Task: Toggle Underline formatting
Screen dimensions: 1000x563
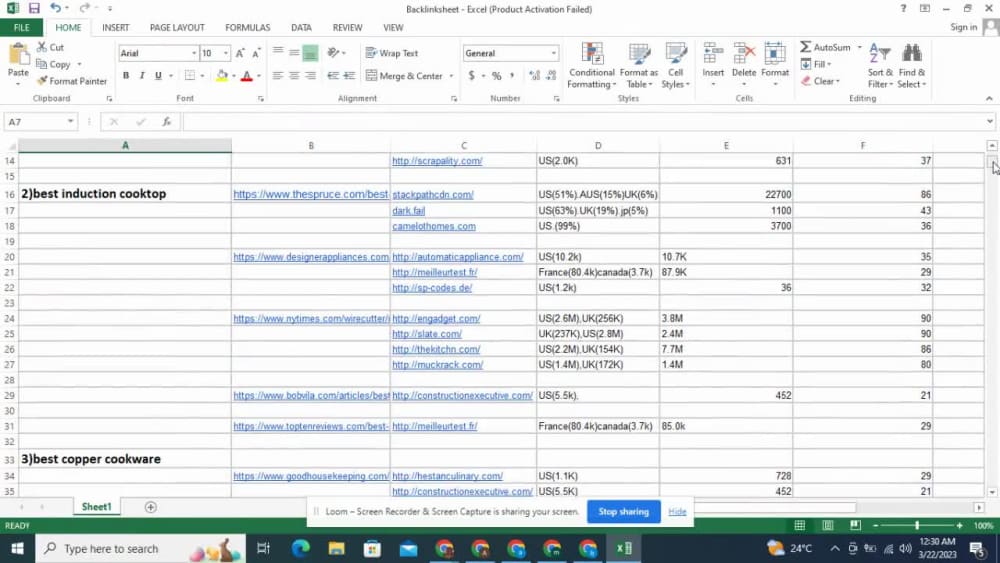Action: [158, 75]
